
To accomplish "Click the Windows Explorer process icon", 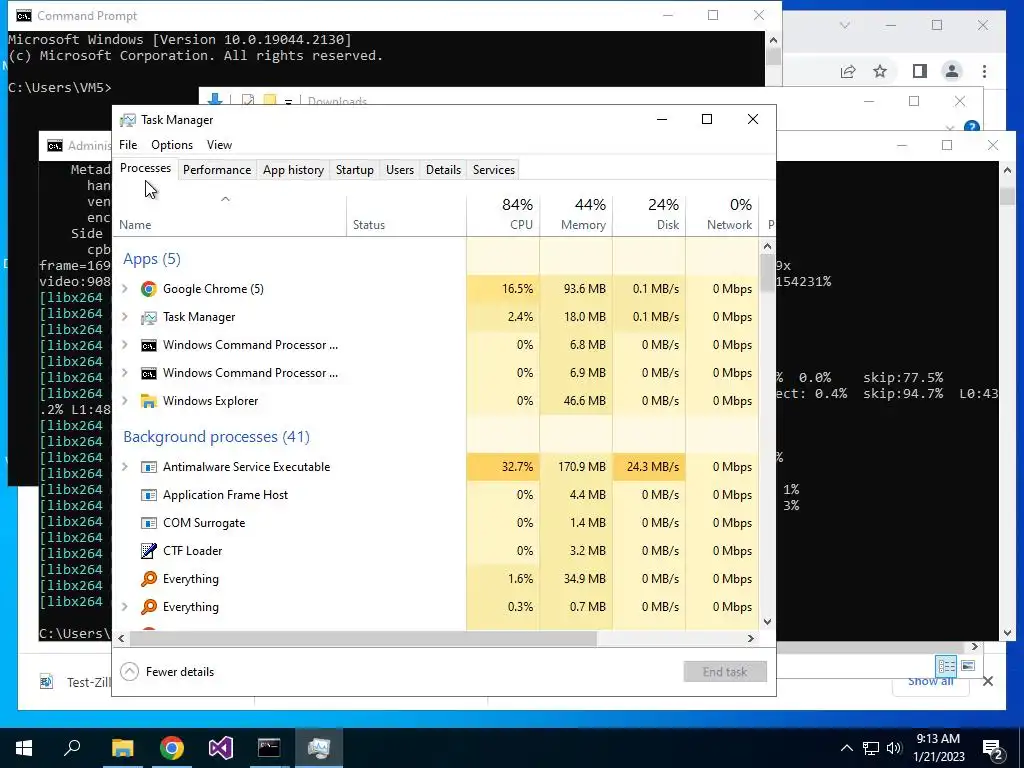I will [149, 401].
